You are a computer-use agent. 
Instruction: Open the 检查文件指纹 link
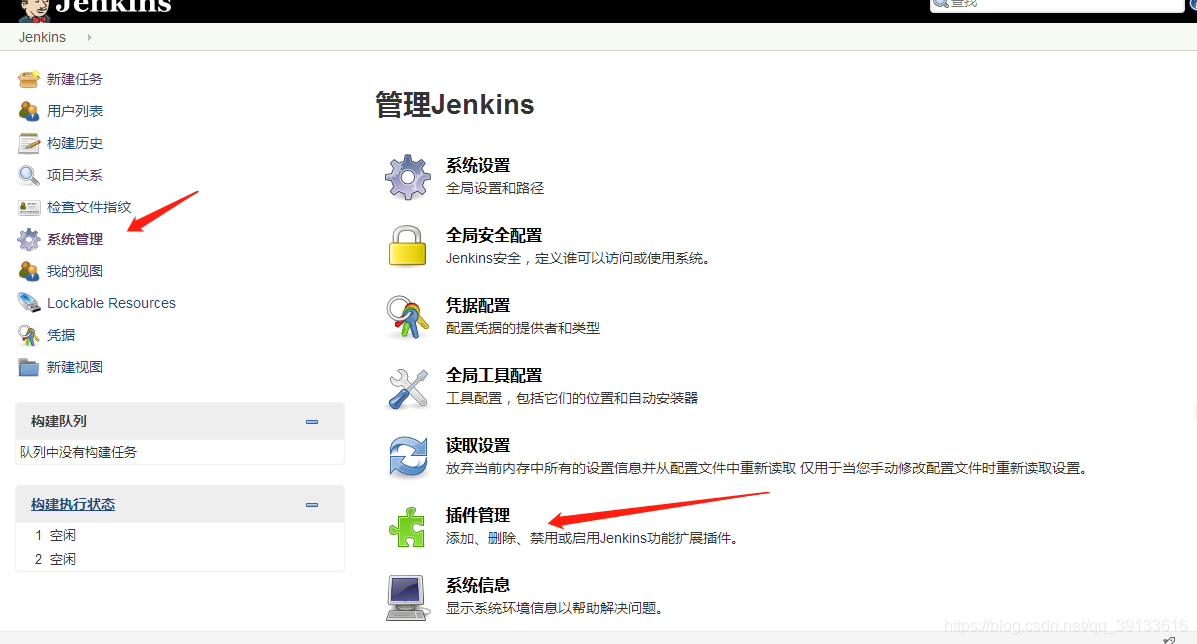point(89,208)
